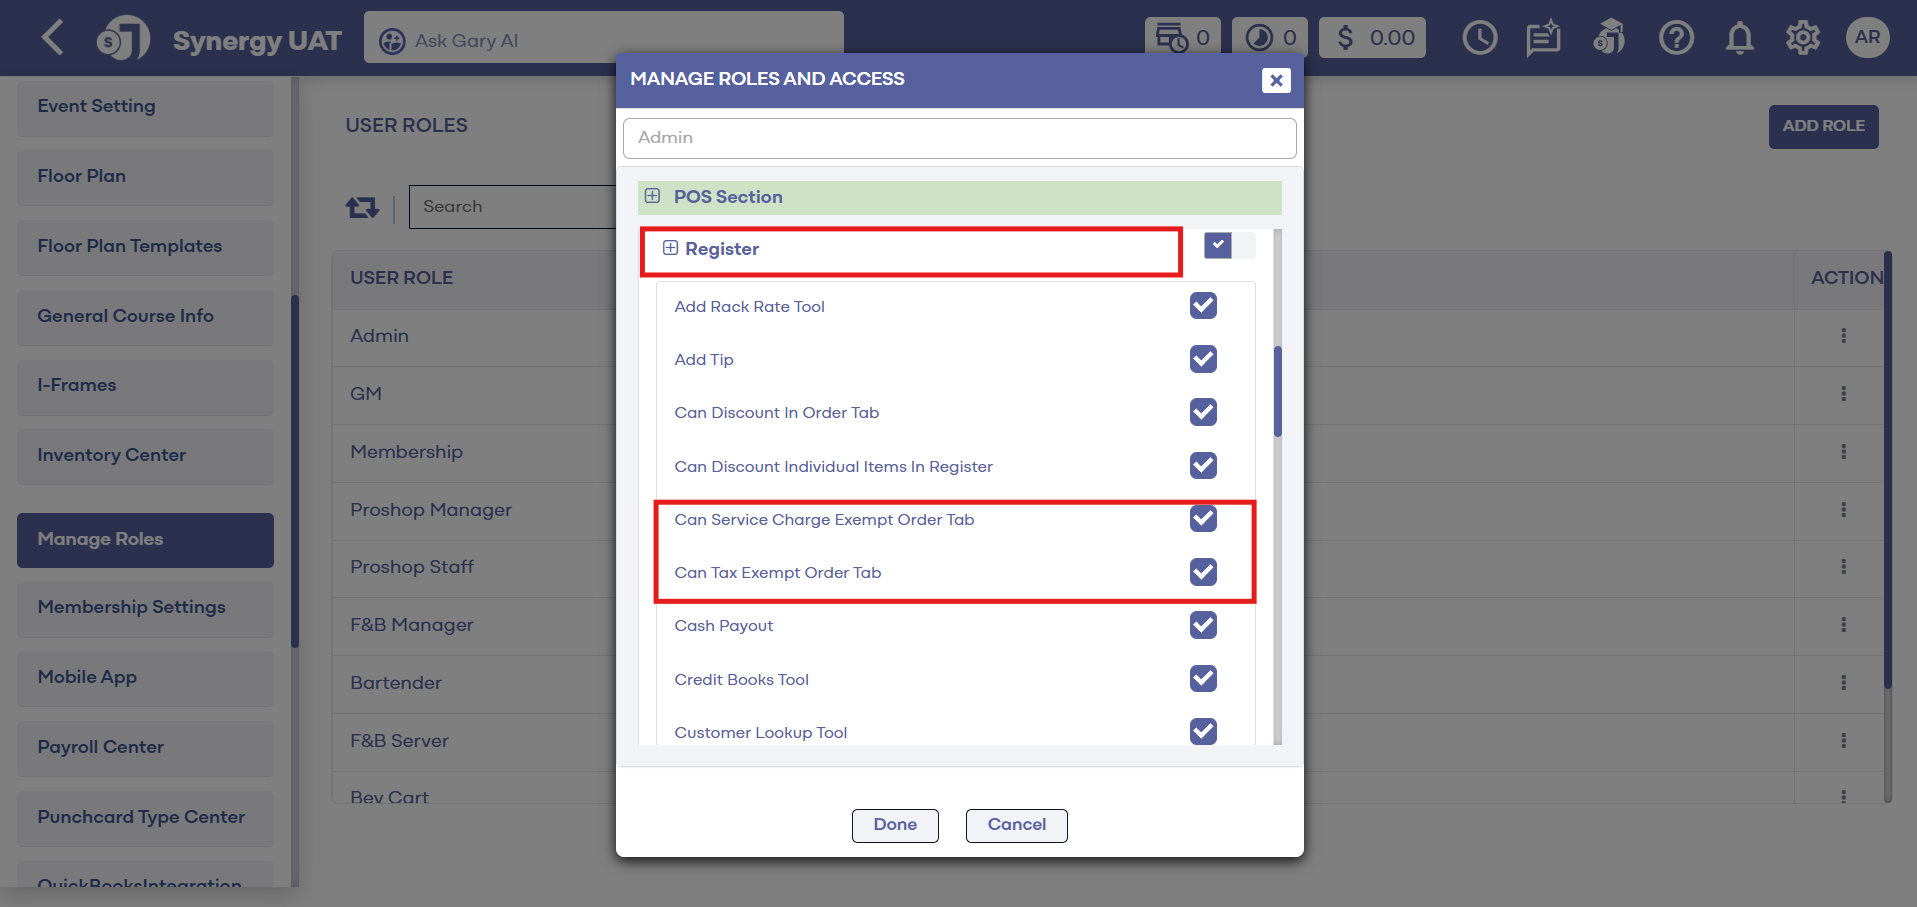Toggle the Cash Payout checkbox
Viewport: 1917px width, 907px height.
1203,625
